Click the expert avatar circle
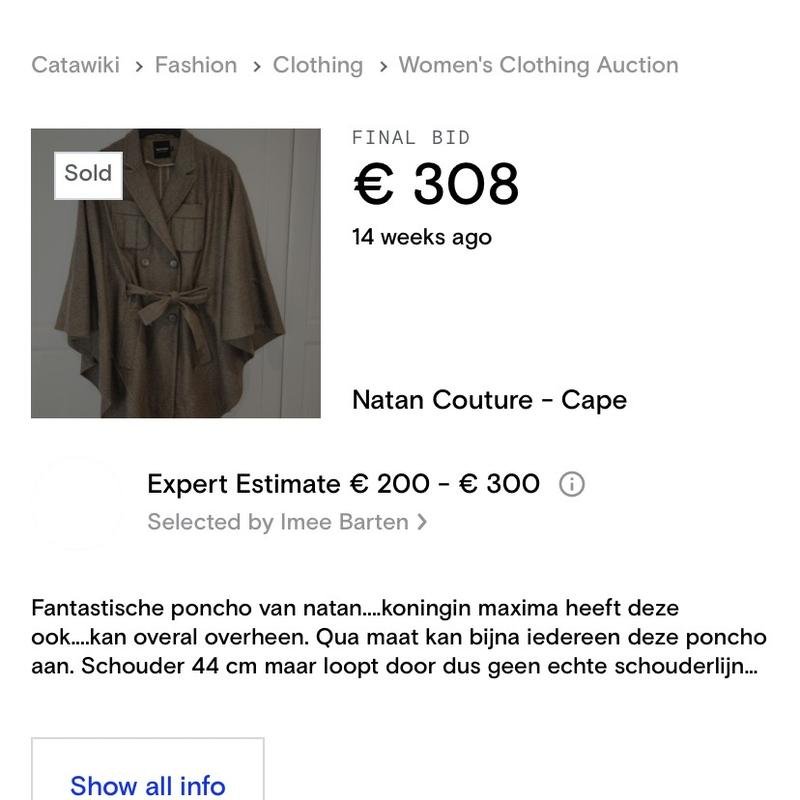 click(77, 502)
